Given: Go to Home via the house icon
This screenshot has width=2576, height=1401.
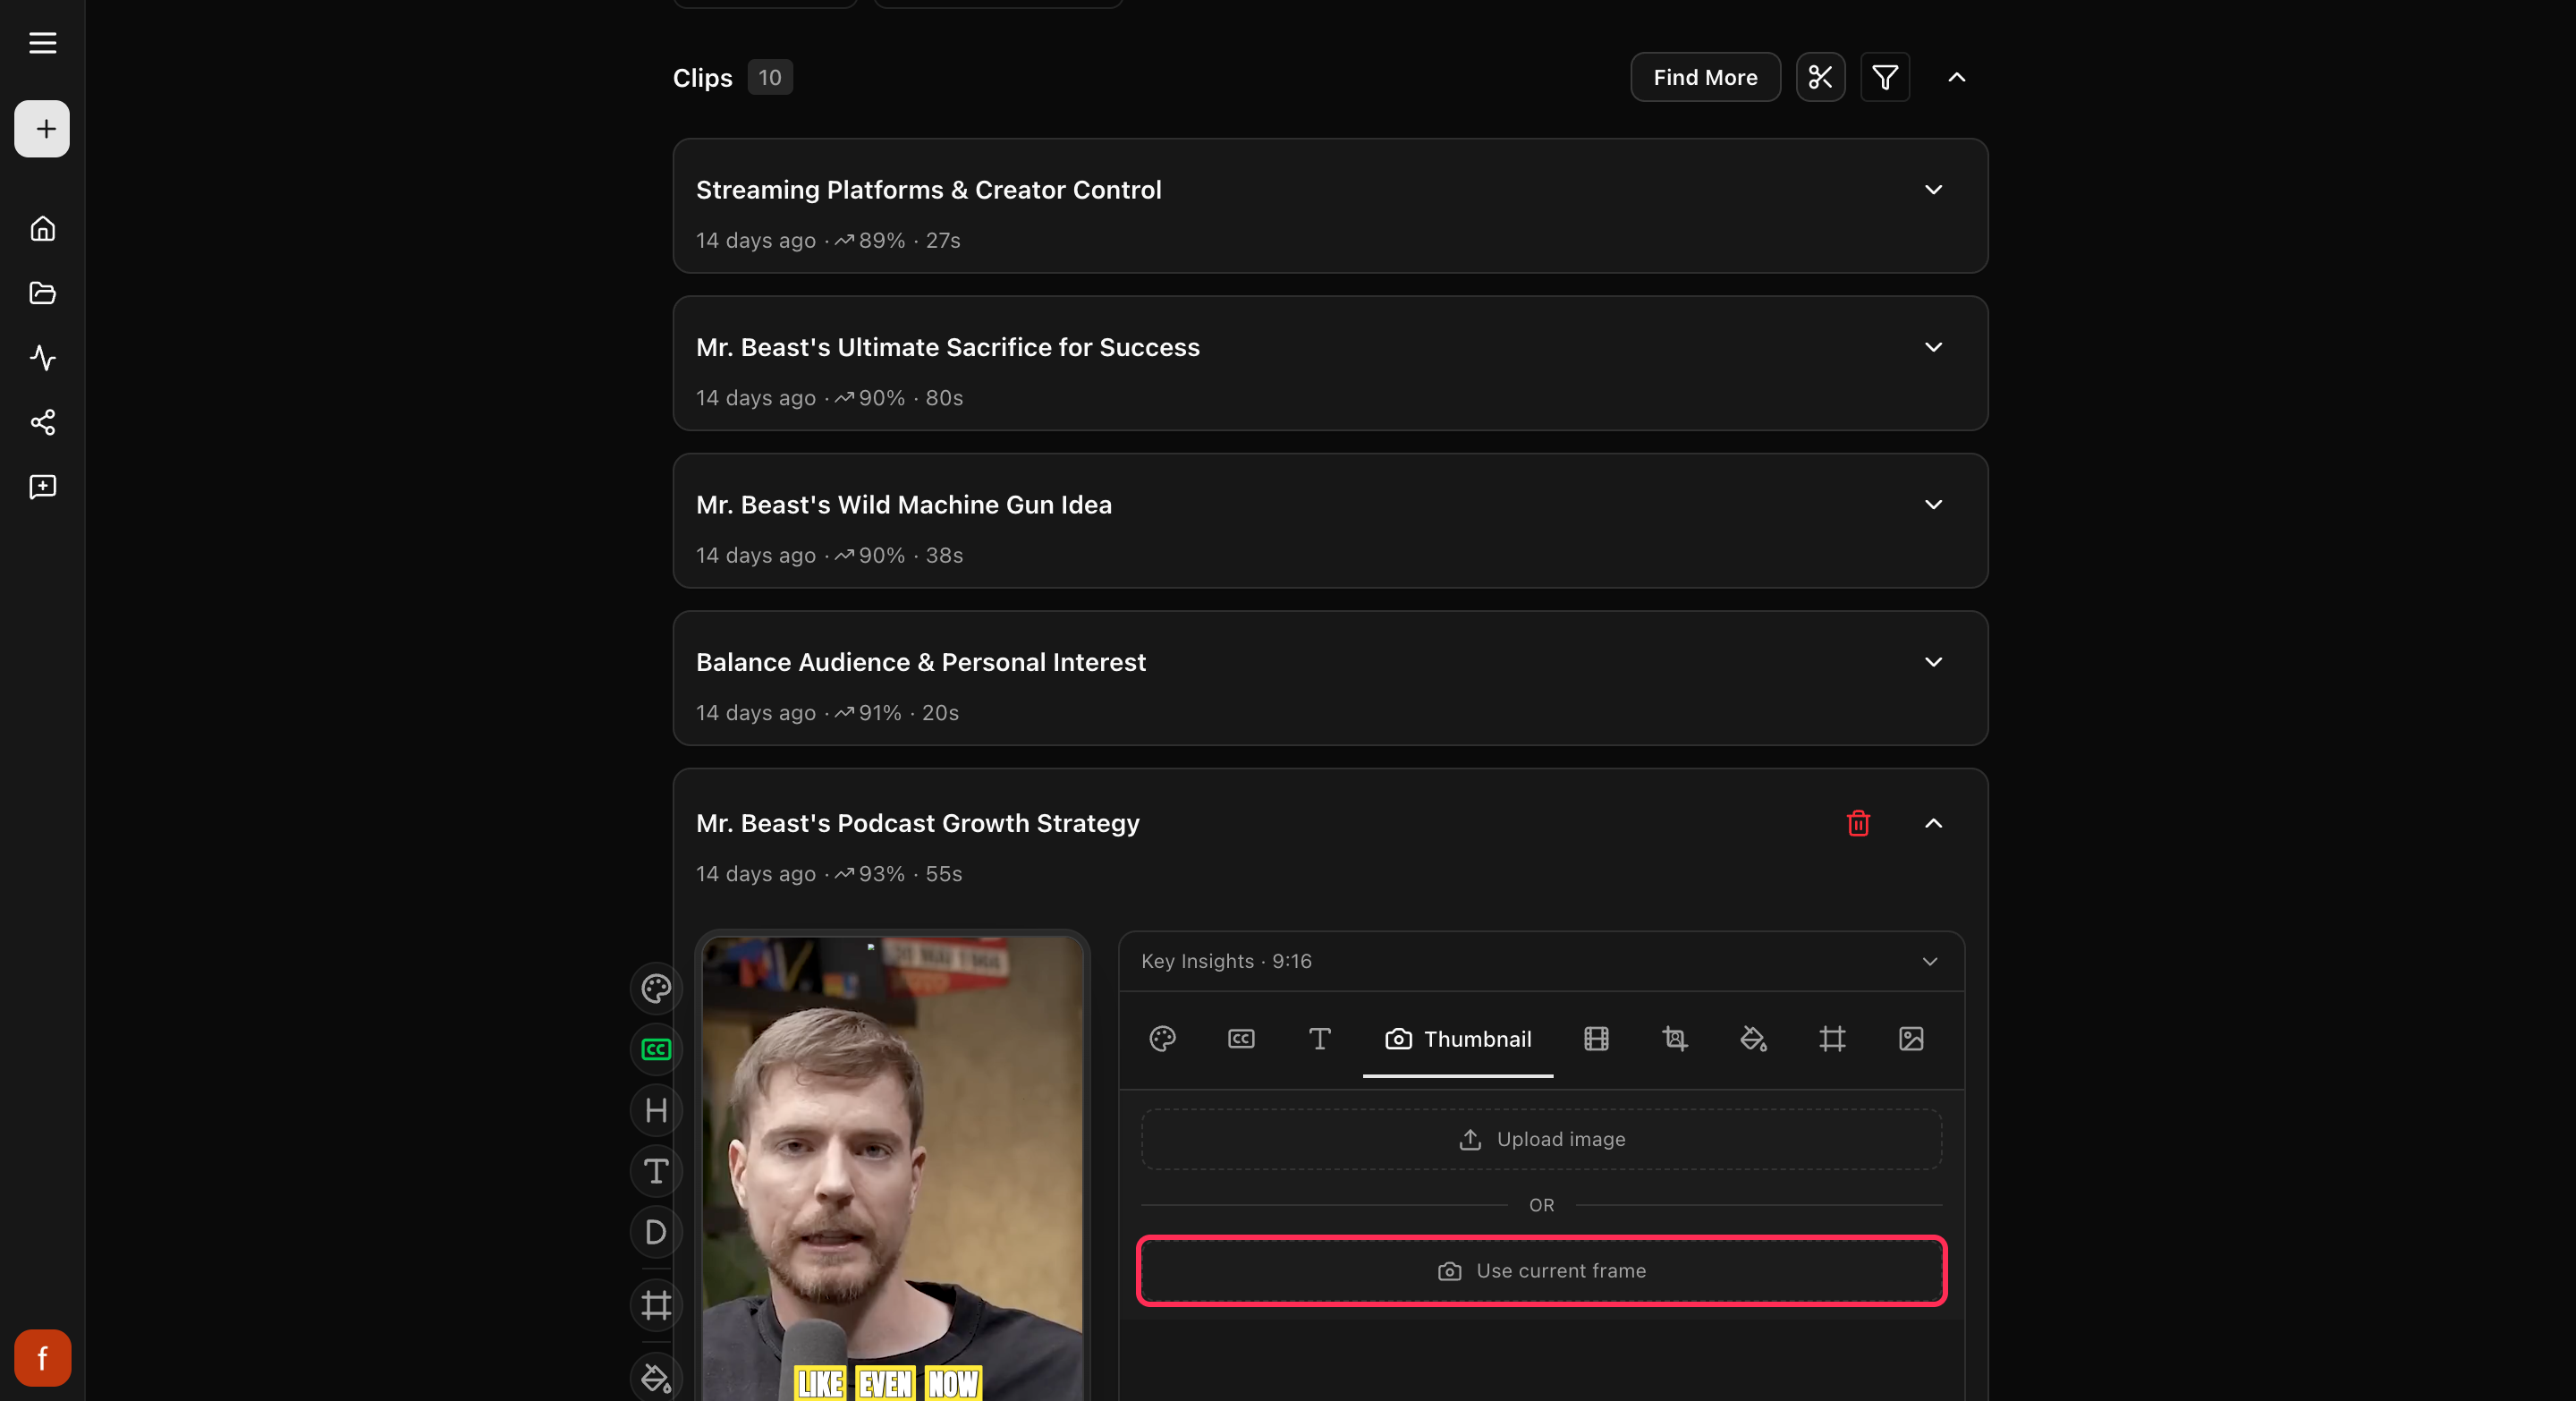Looking at the screenshot, I should [42, 229].
